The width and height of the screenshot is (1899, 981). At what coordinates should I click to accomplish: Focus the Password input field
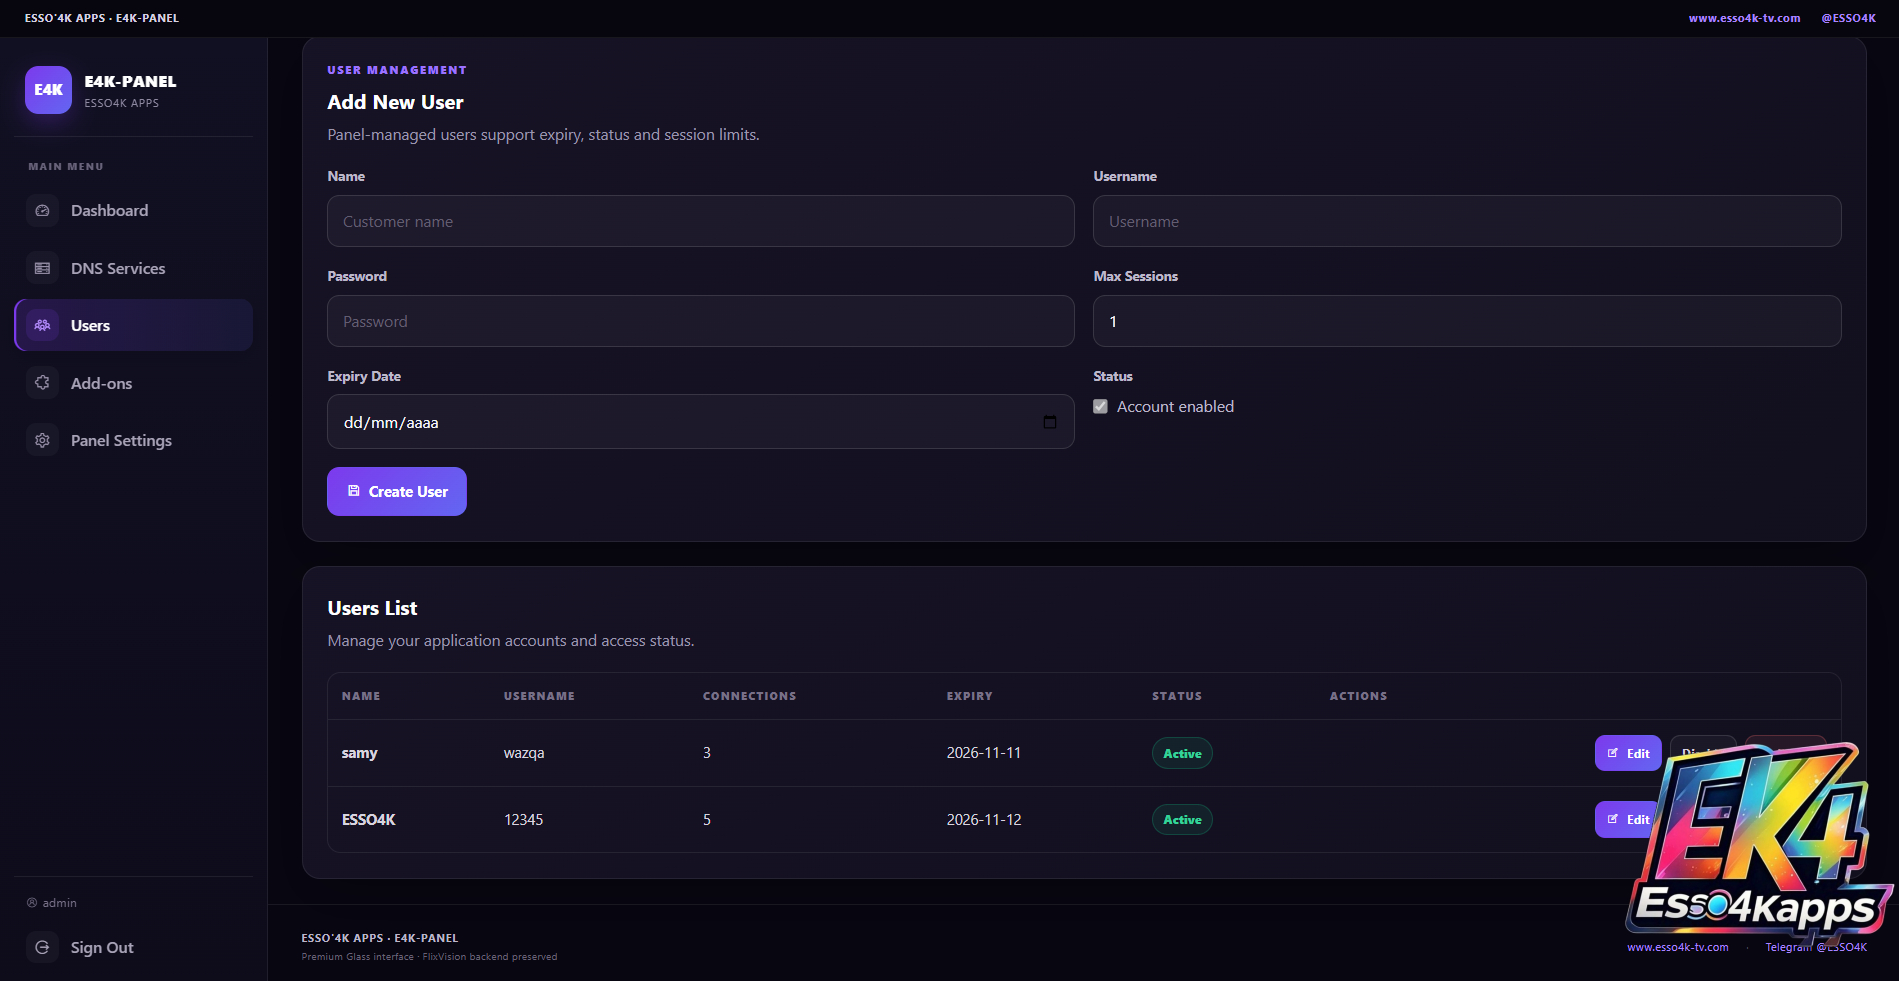701,321
